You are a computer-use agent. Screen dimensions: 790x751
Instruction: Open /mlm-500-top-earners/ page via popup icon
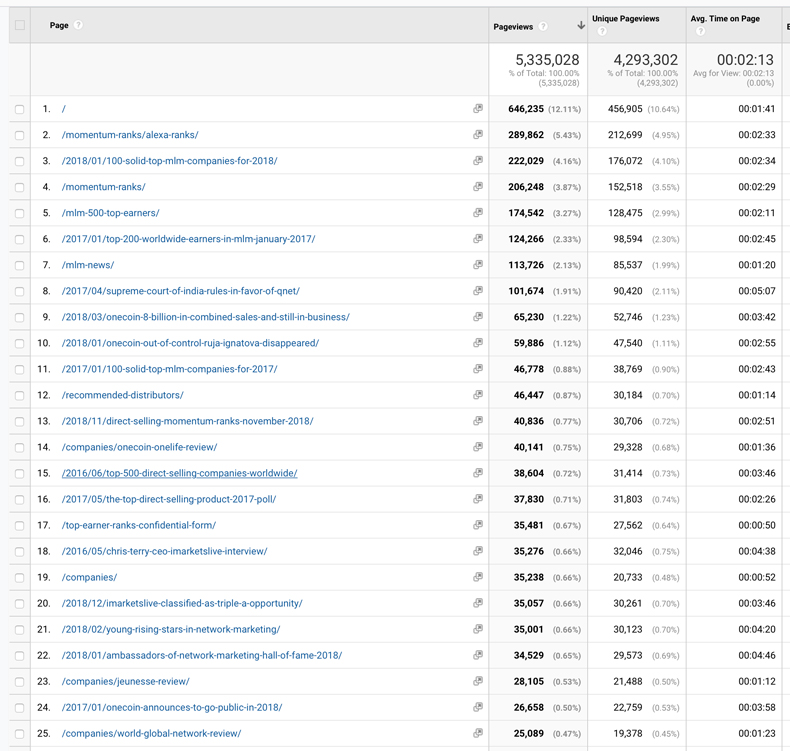coord(478,213)
